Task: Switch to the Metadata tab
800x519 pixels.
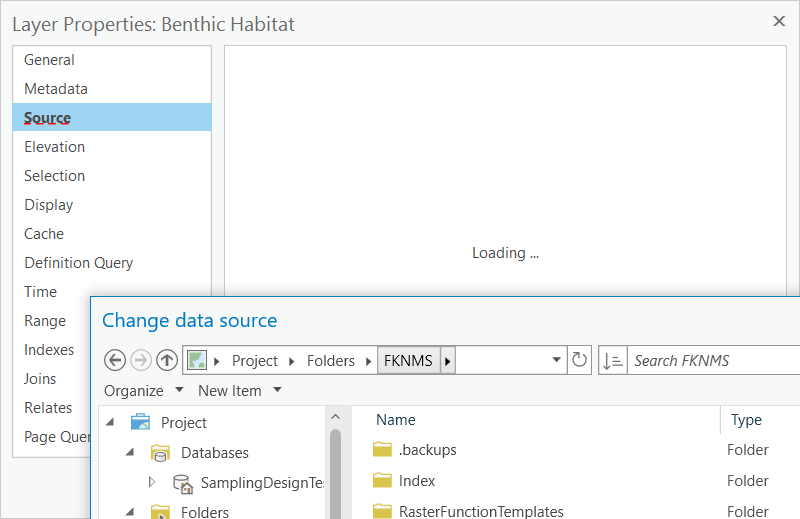Action: (56, 89)
